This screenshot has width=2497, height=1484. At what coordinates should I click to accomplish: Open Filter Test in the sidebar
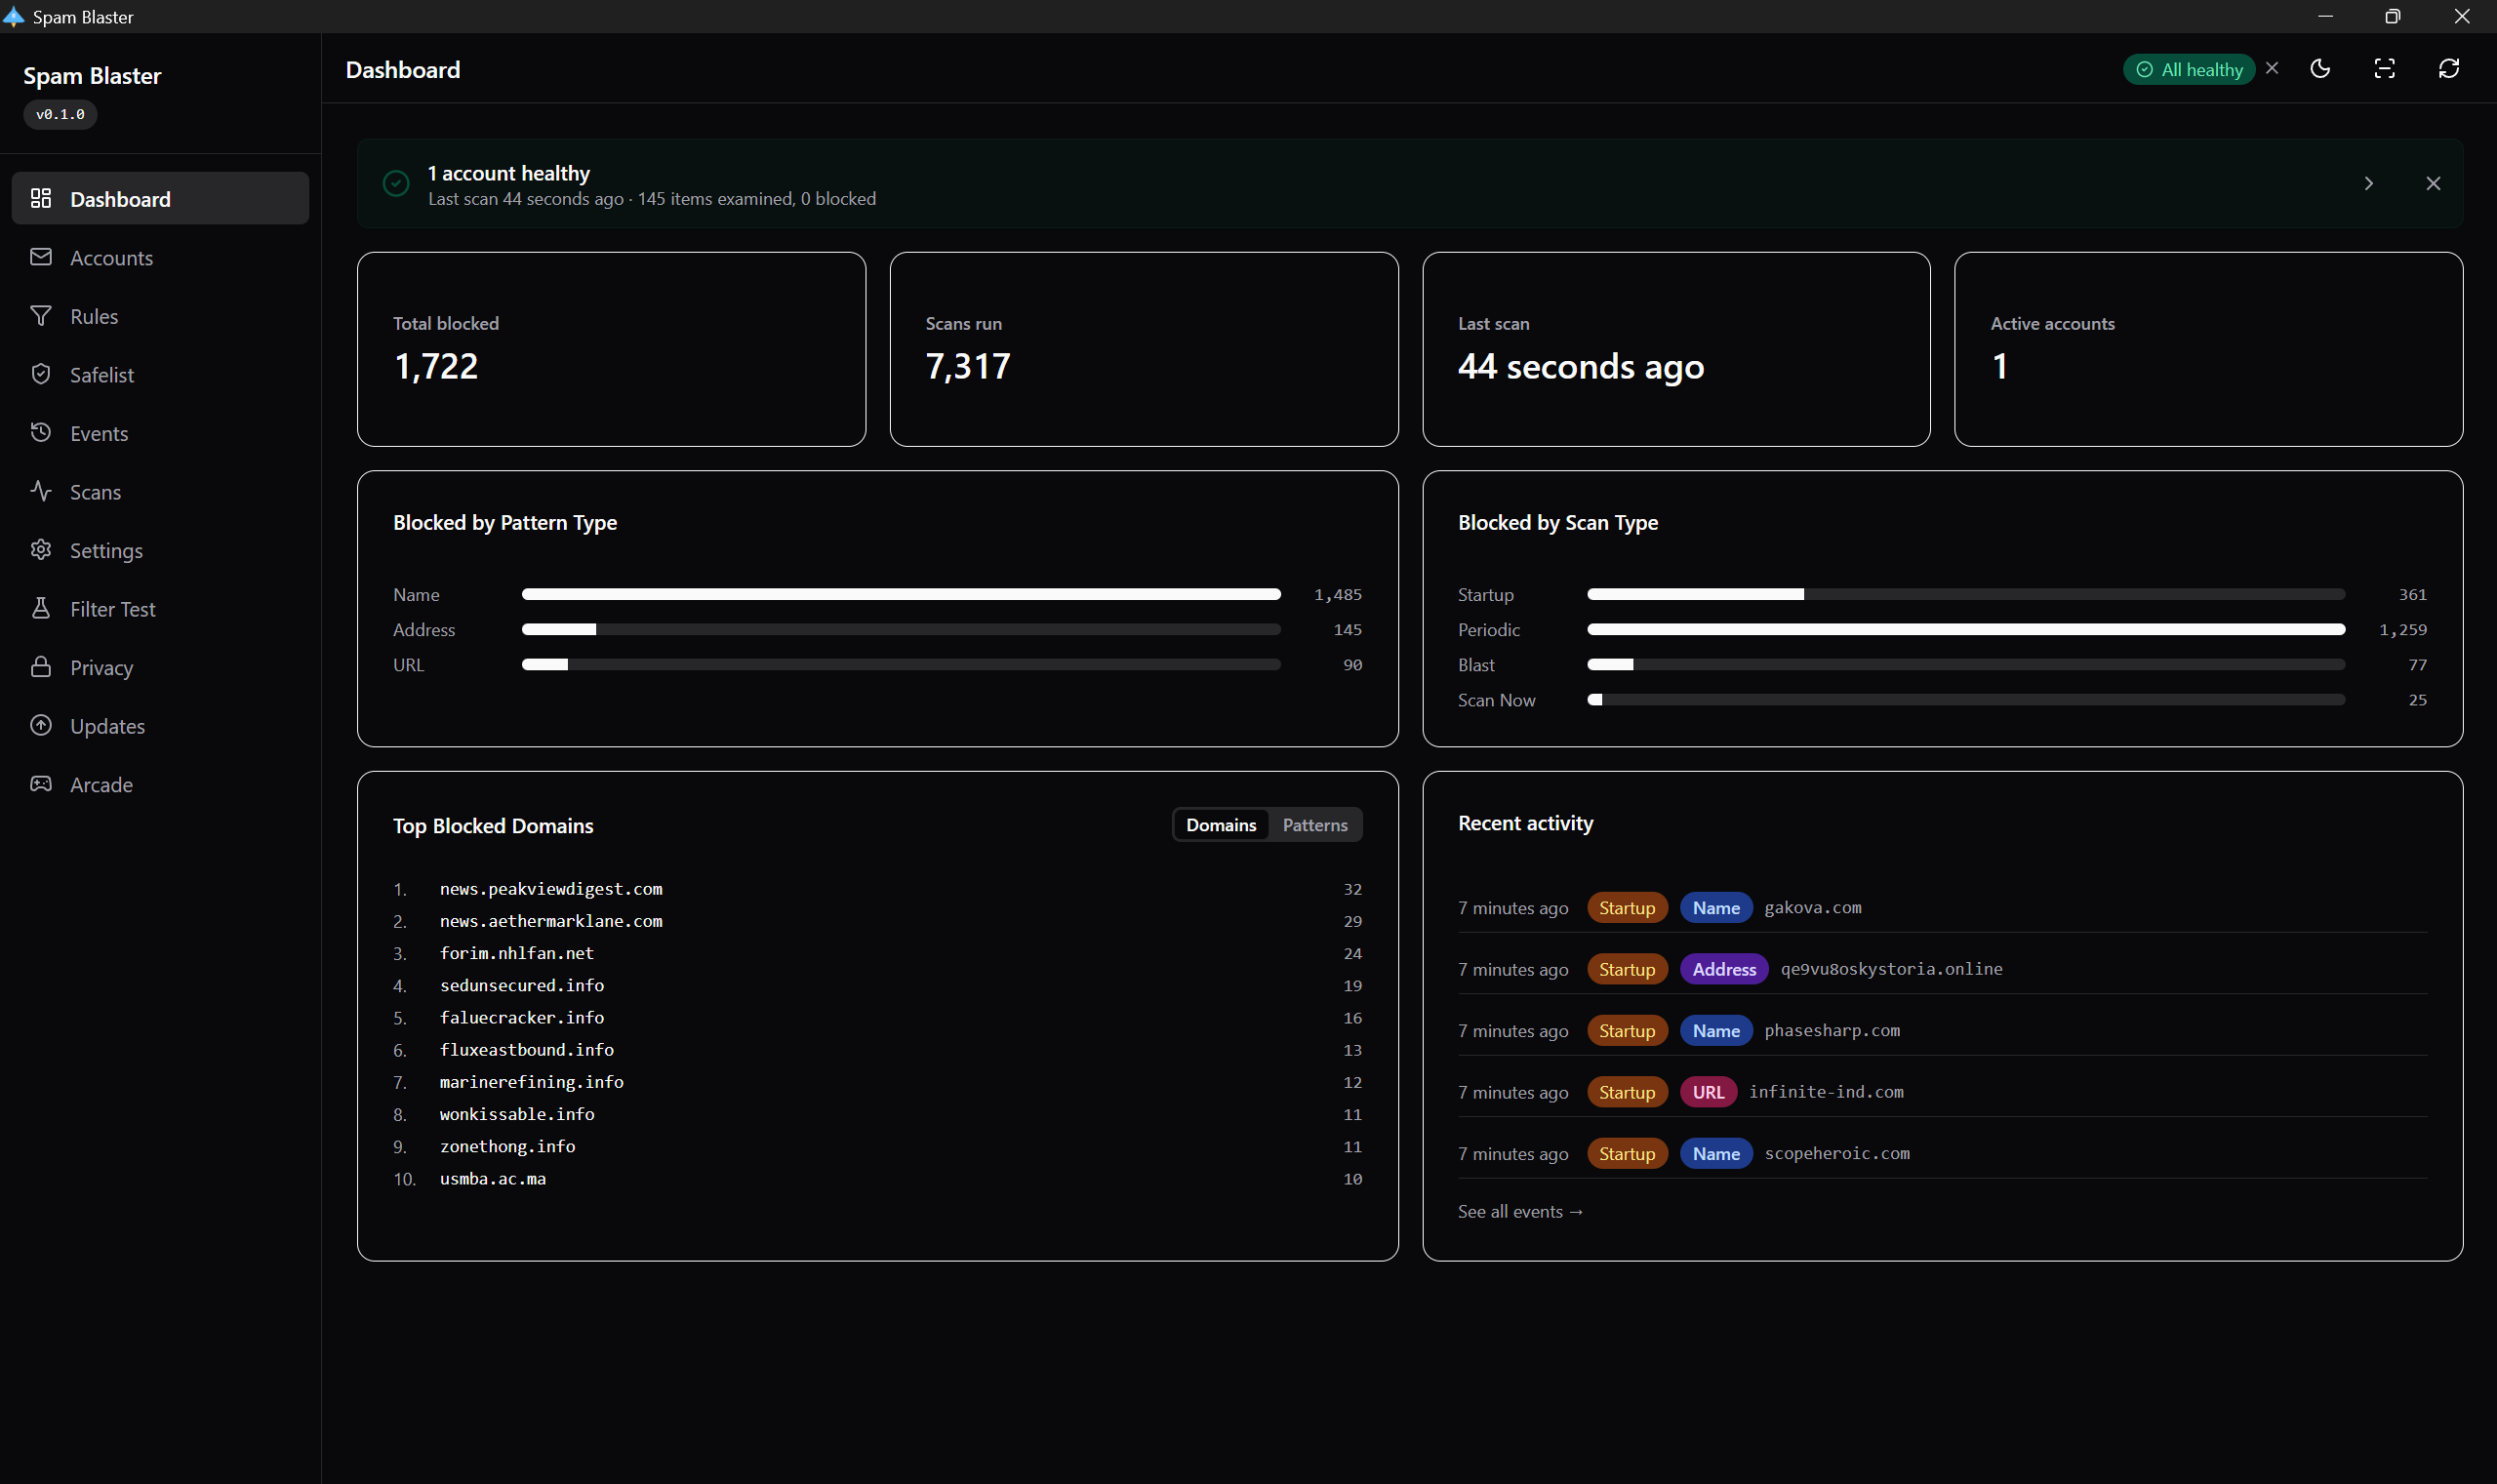coord(160,608)
